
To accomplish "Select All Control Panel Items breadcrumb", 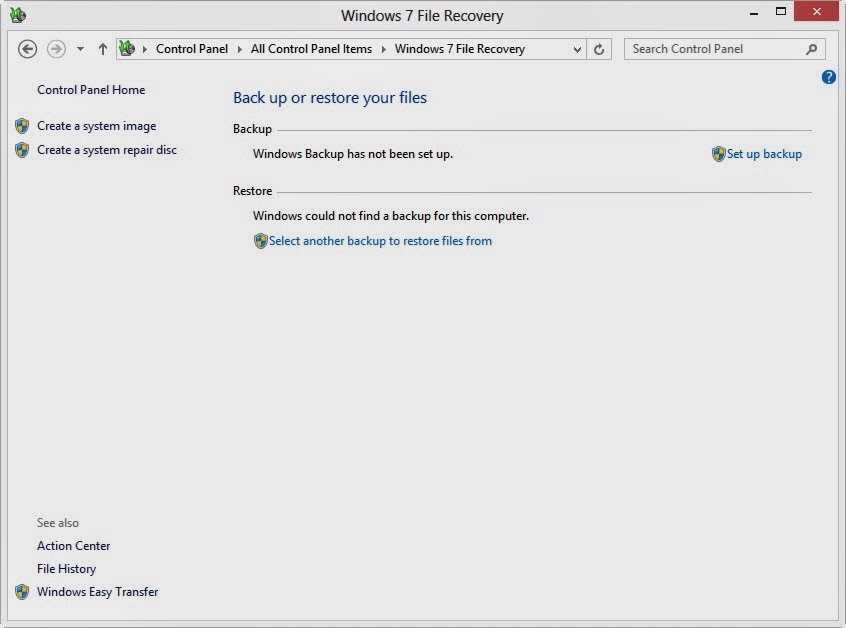I will click(x=311, y=49).
